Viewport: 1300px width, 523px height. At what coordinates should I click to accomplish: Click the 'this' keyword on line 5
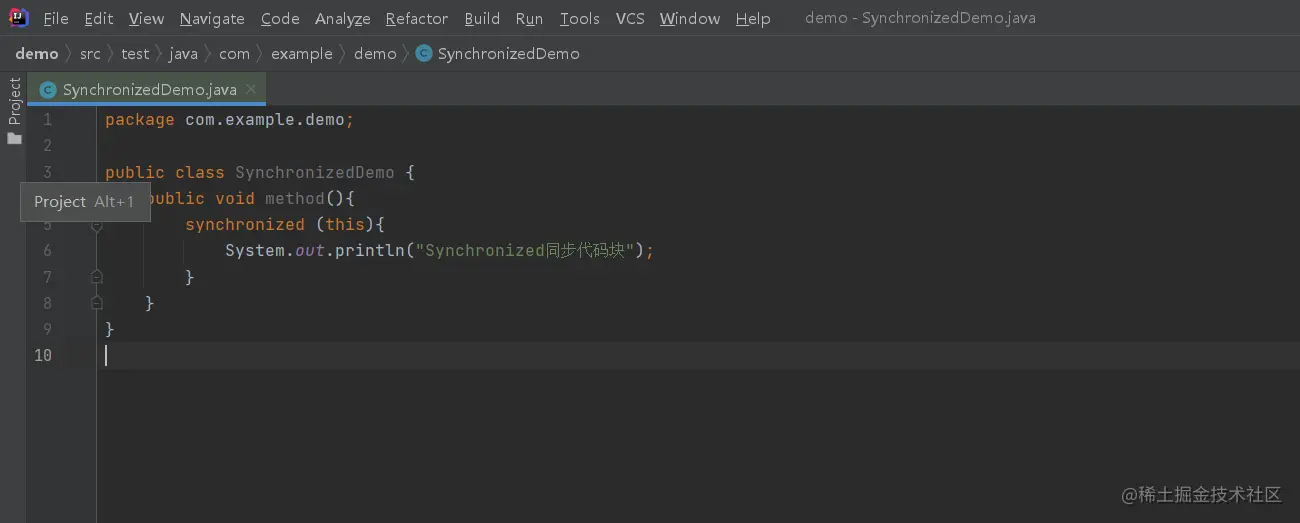pos(345,225)
